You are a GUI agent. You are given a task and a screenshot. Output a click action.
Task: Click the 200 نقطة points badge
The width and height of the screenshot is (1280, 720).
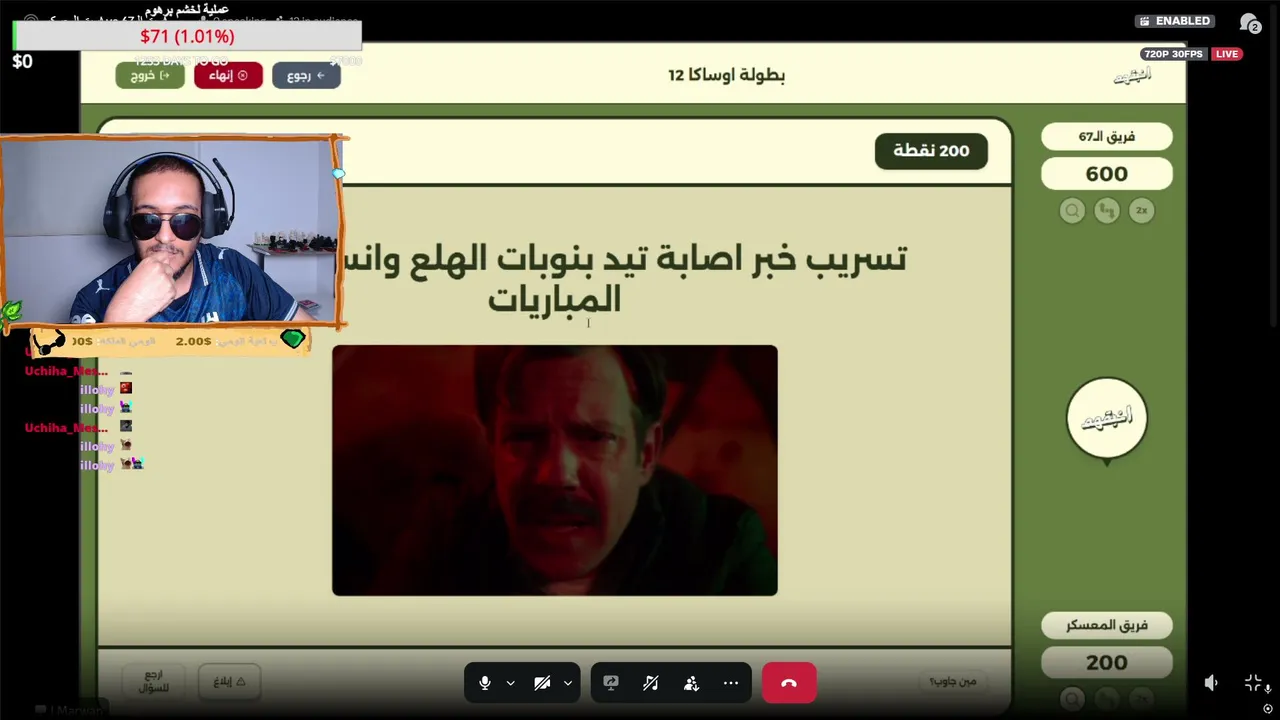pos(931,151)
